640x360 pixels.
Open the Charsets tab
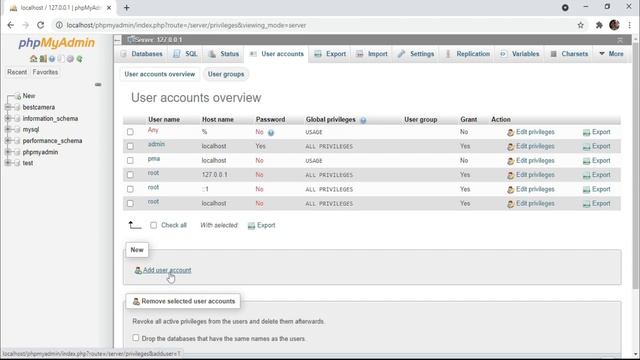(569, 54)
